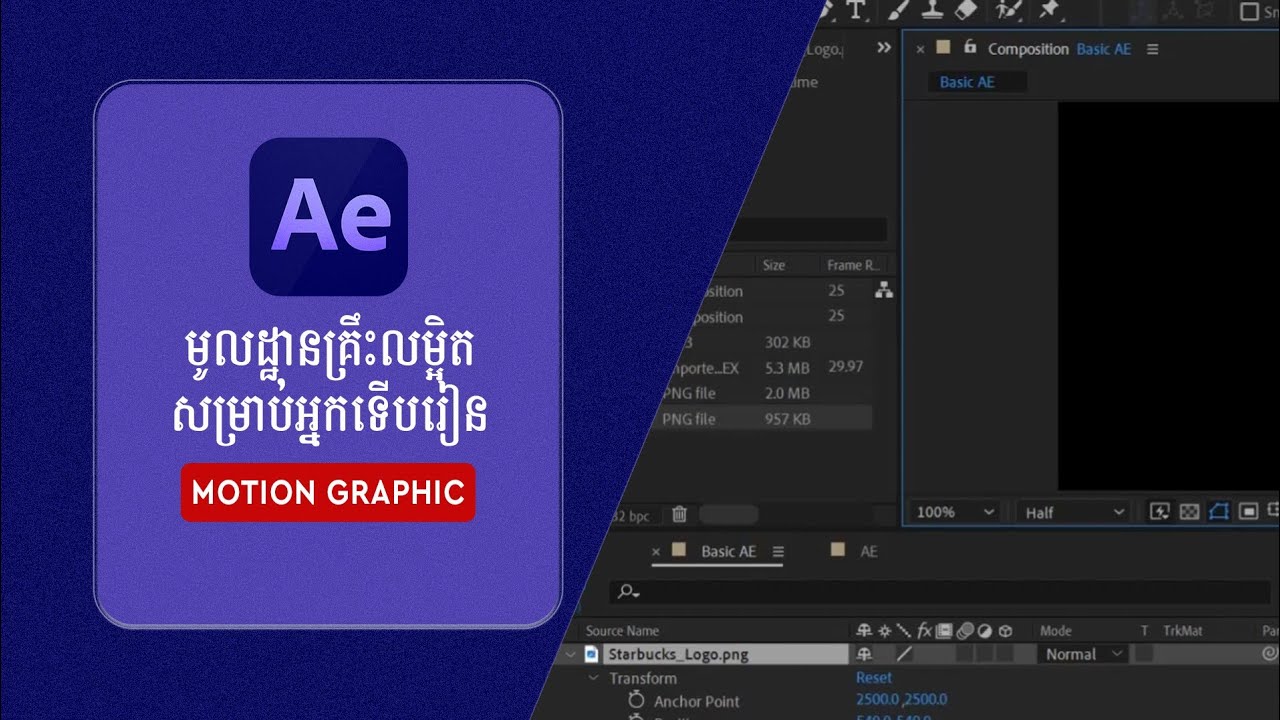1280x720 pixels.
Task: Collapse the Starbucks_Logo.png layer
Action: point(571,655)
